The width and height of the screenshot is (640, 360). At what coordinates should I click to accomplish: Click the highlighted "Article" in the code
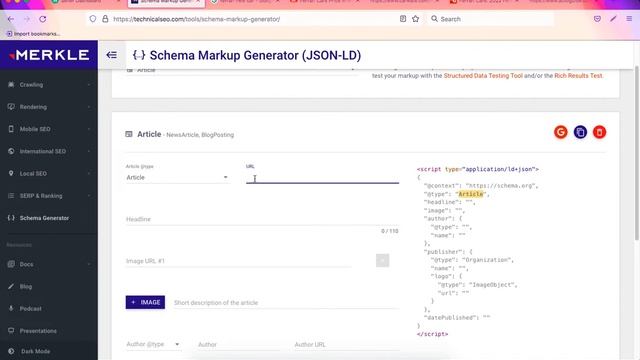[471, 194]
